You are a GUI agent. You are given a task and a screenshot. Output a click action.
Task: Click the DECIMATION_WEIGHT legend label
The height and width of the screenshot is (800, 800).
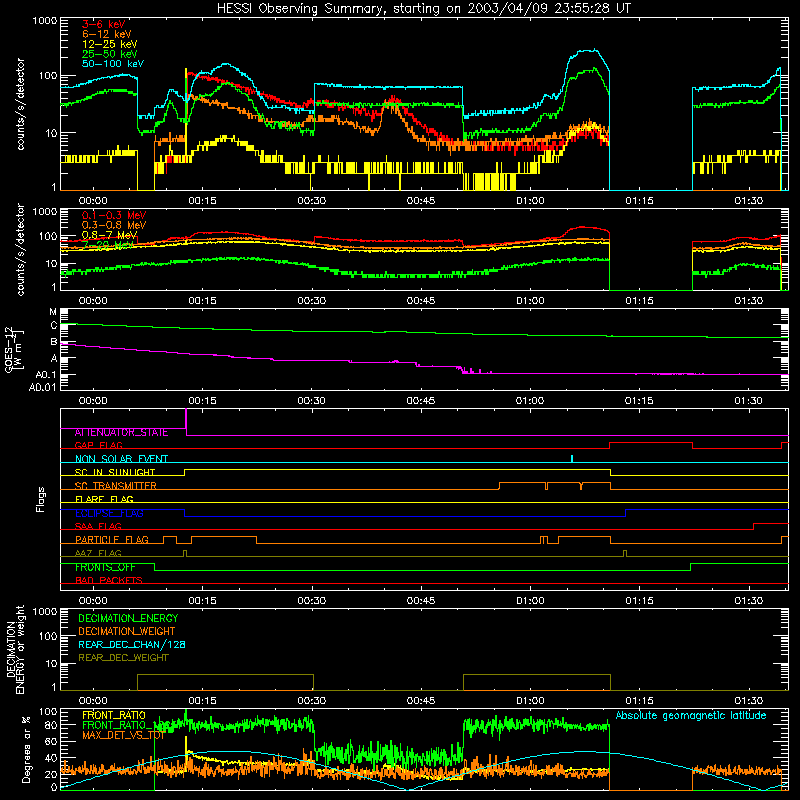[127, 631]
